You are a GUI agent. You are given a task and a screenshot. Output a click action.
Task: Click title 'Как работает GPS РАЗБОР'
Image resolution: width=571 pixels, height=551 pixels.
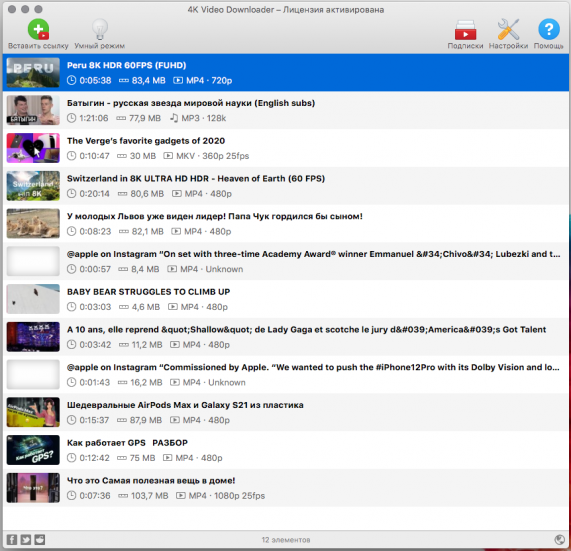[x=127, y=443]
